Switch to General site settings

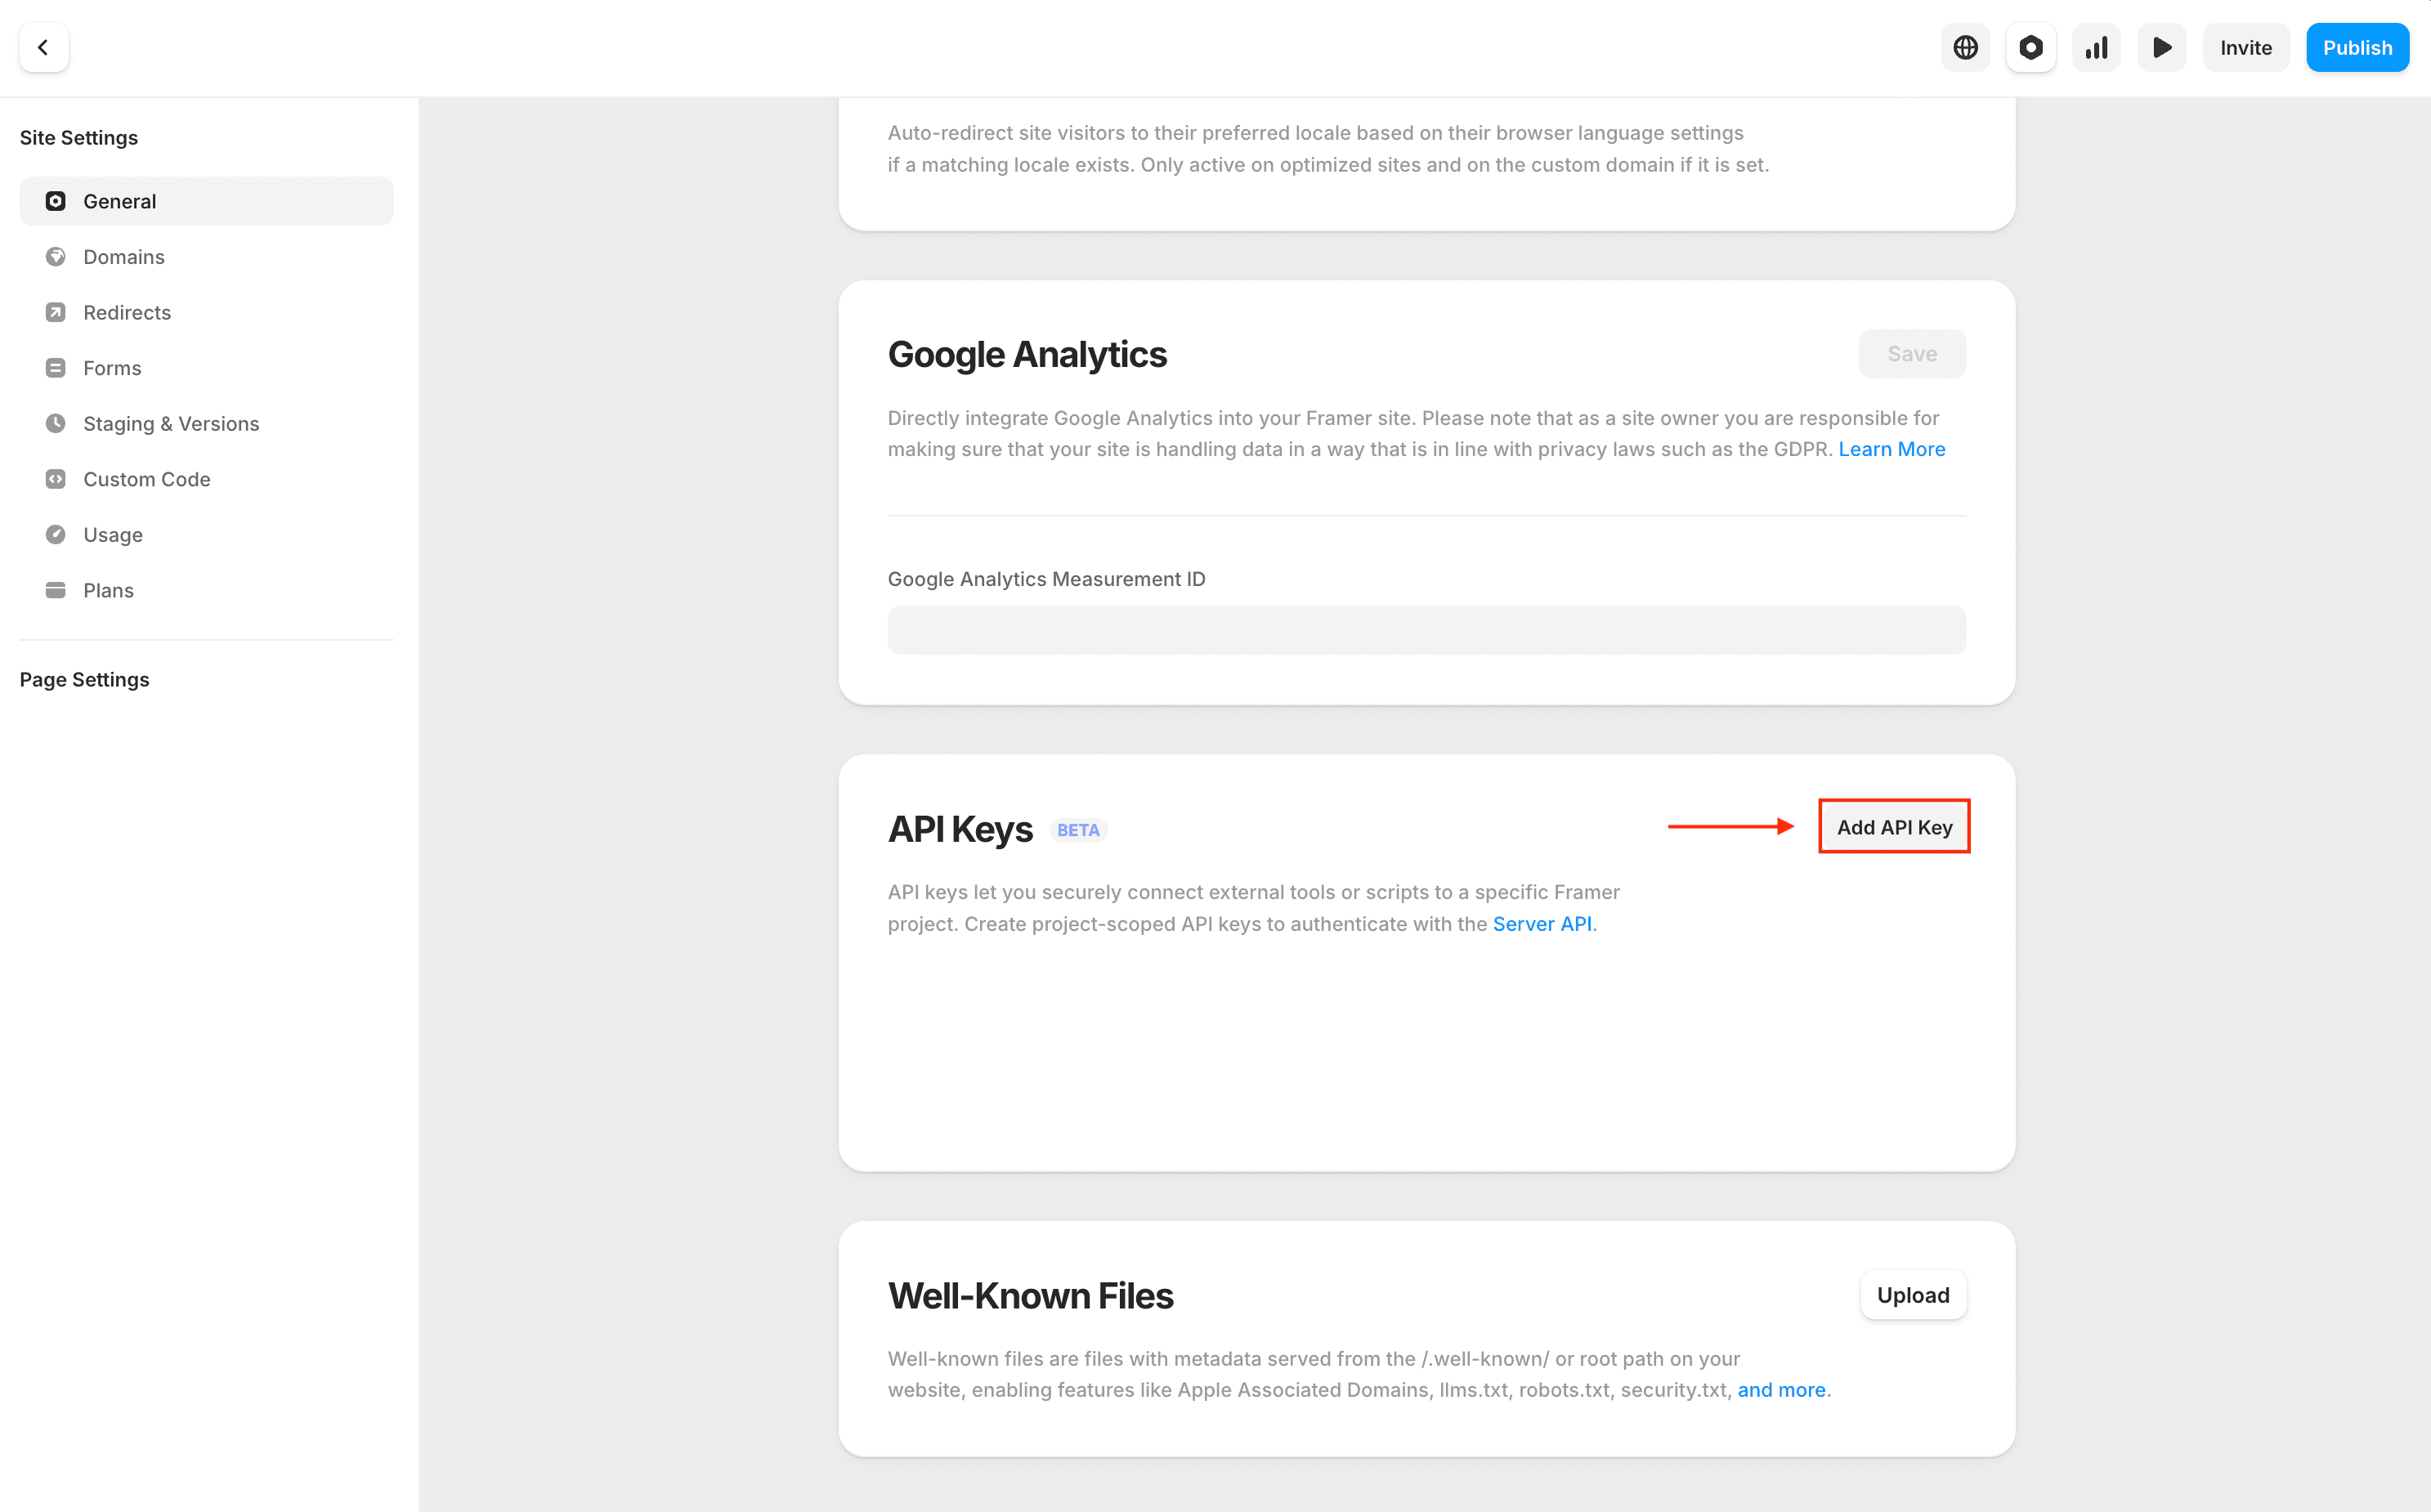tap(119, 200)
